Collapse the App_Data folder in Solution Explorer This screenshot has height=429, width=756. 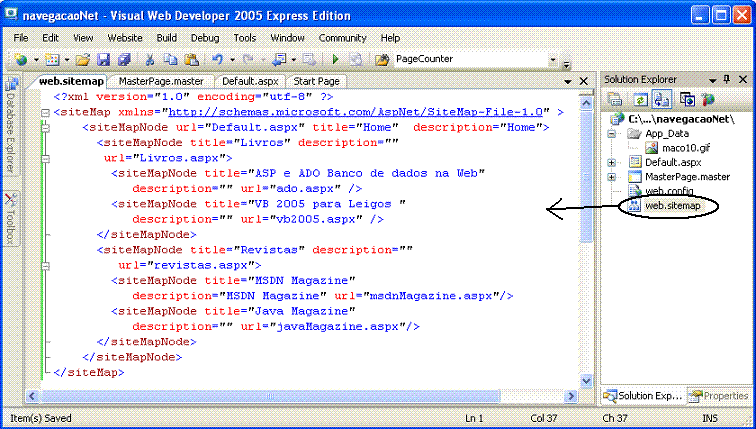(x=612, y=134)
